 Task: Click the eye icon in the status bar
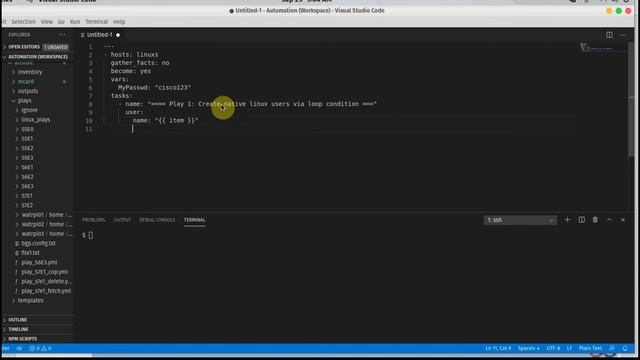coord(19,348)
